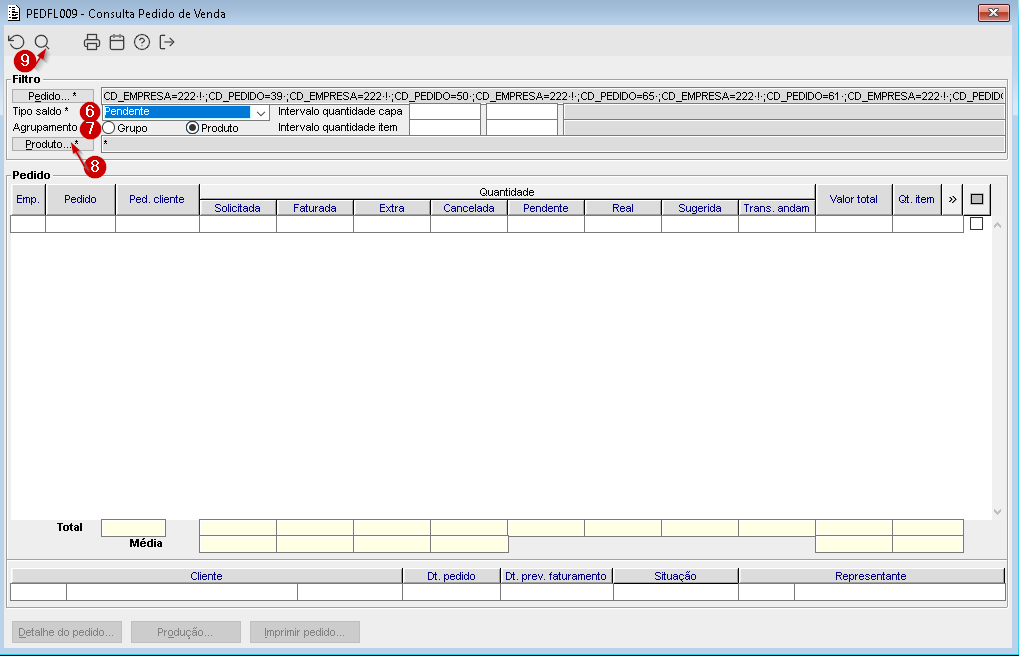This screenshot has width=1019, height=656.
Task: Click the Pendente column header in grid
Action: pos(546,208)
